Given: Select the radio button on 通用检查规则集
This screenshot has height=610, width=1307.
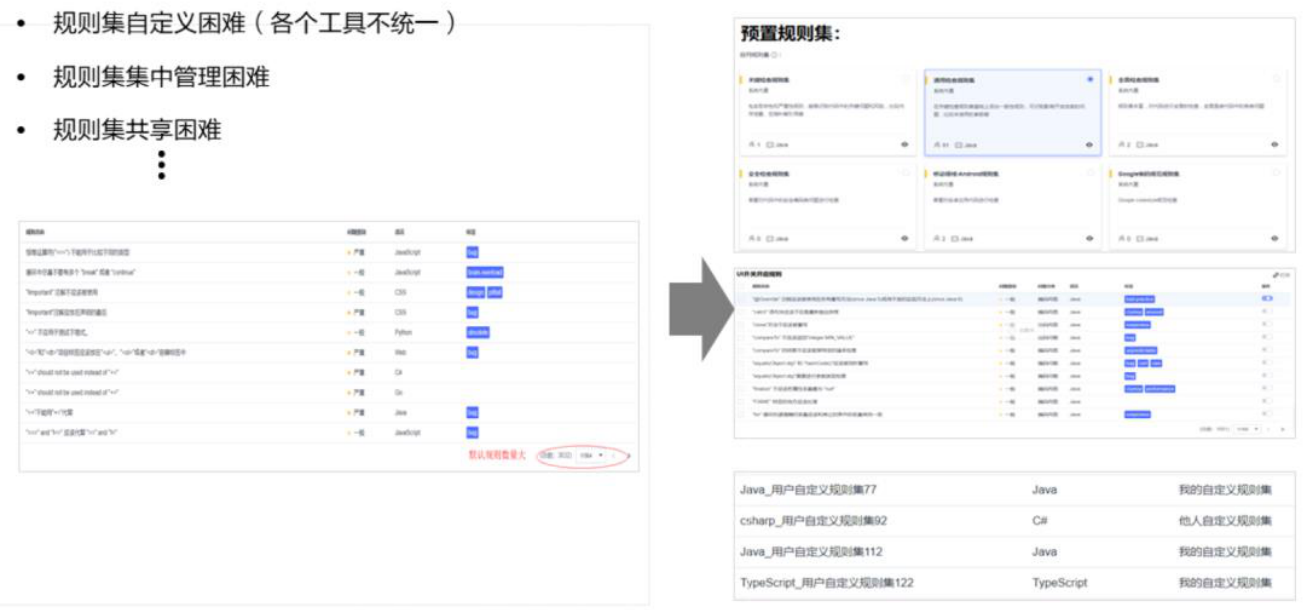Looking at the screenshot, I should click(x=1090, y=78).
